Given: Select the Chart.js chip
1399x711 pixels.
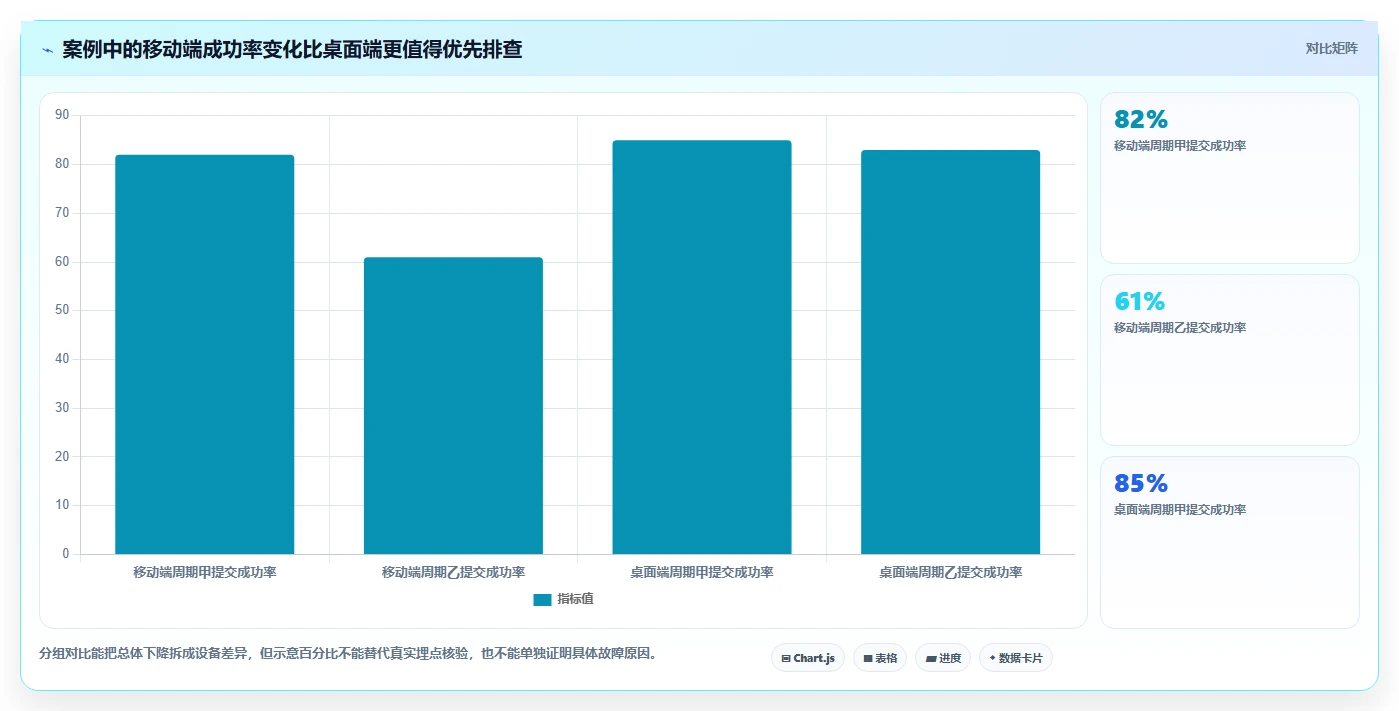Looking at the screenshot, I should 808,658.
